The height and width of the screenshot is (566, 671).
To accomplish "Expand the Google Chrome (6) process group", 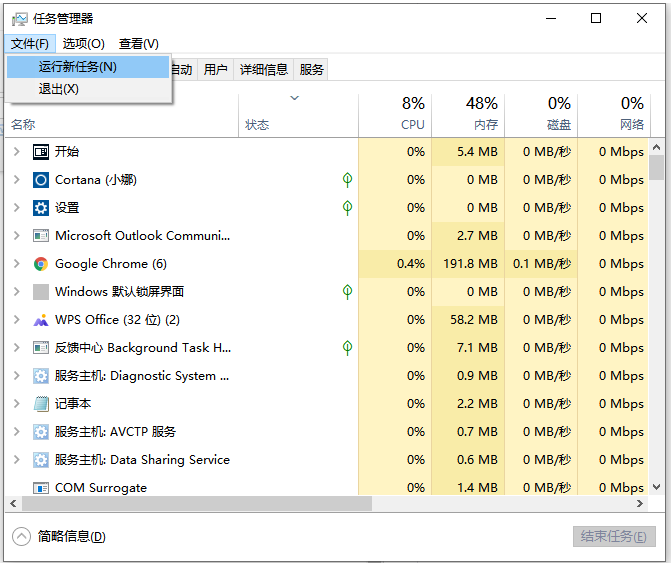I will (17, 264).
